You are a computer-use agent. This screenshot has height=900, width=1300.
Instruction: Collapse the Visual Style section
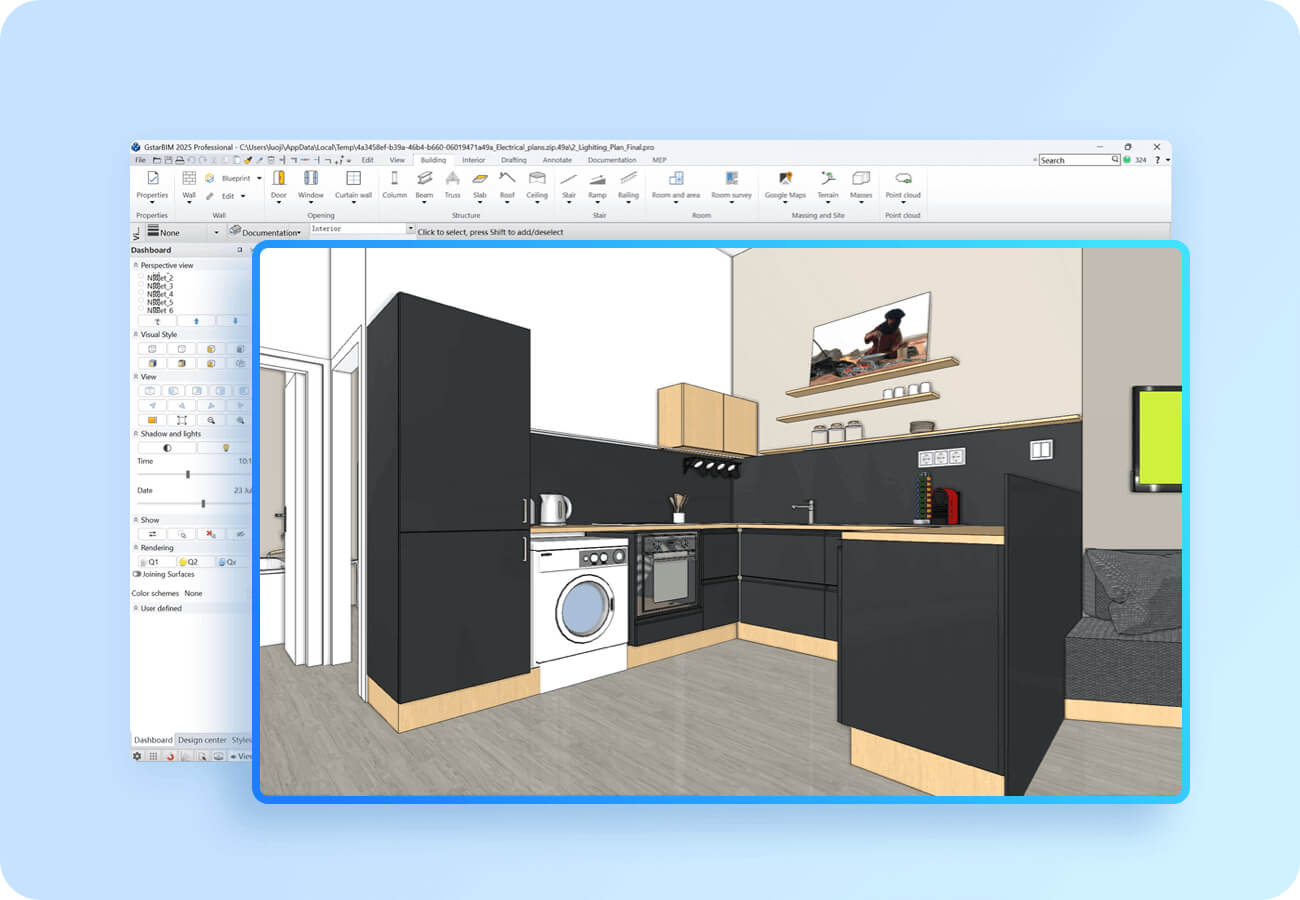click(x=136, y=335)
